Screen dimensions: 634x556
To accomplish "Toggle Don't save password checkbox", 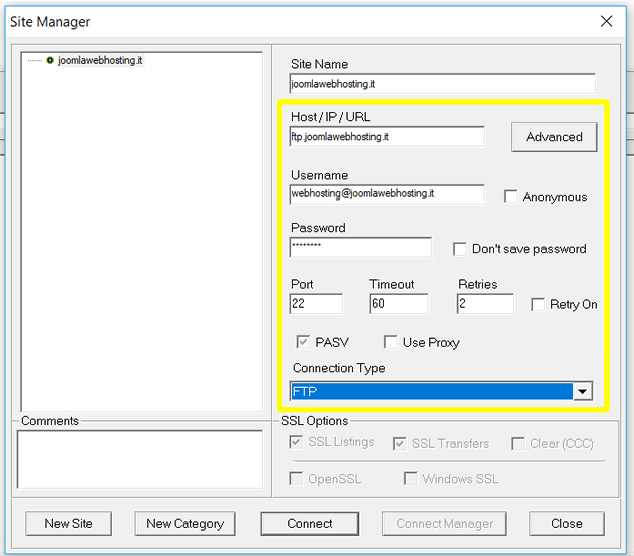I will tap(460, 249).
